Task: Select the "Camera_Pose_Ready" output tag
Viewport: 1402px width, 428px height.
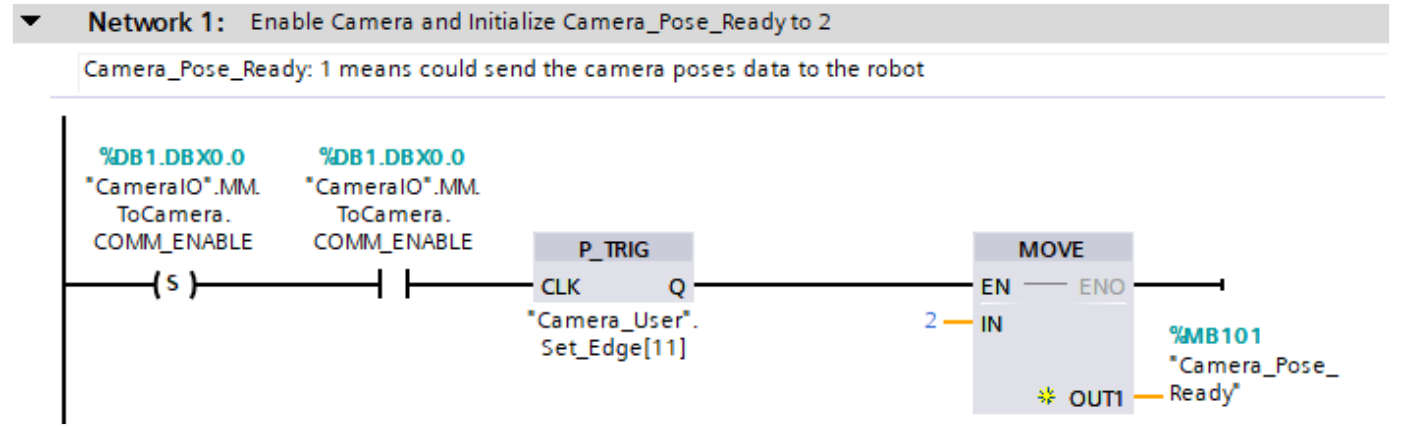Action: click(1252, 377)
